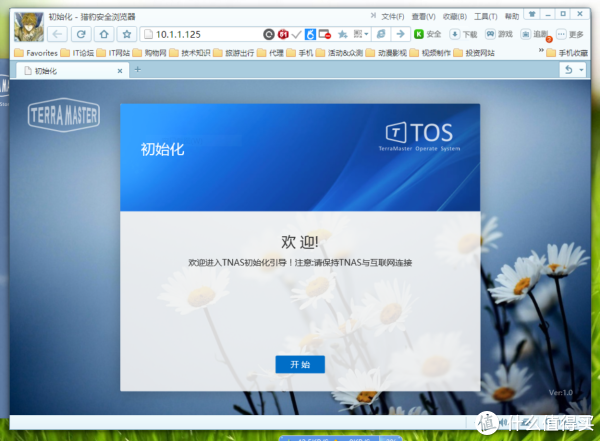Click the user avatar picture
Viewport: 600px width, 441px height.
coord(29,27)
